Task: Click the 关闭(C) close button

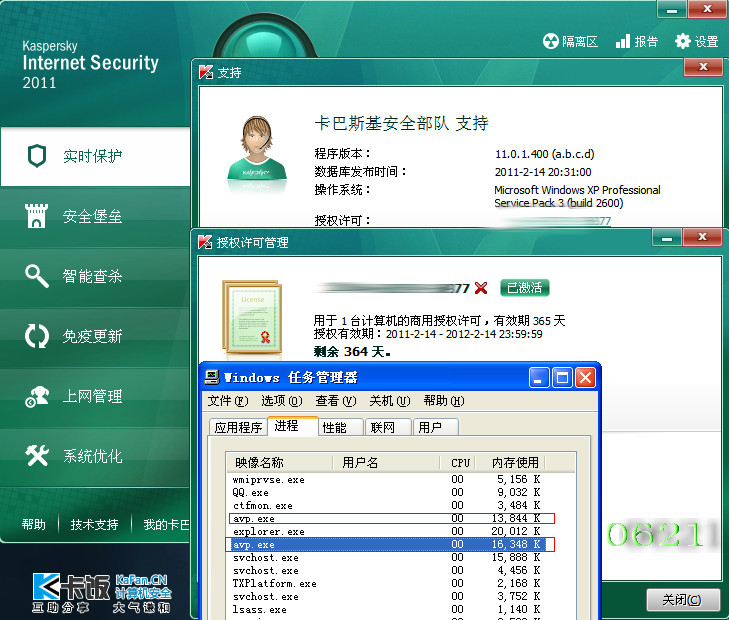Action: 682,600
